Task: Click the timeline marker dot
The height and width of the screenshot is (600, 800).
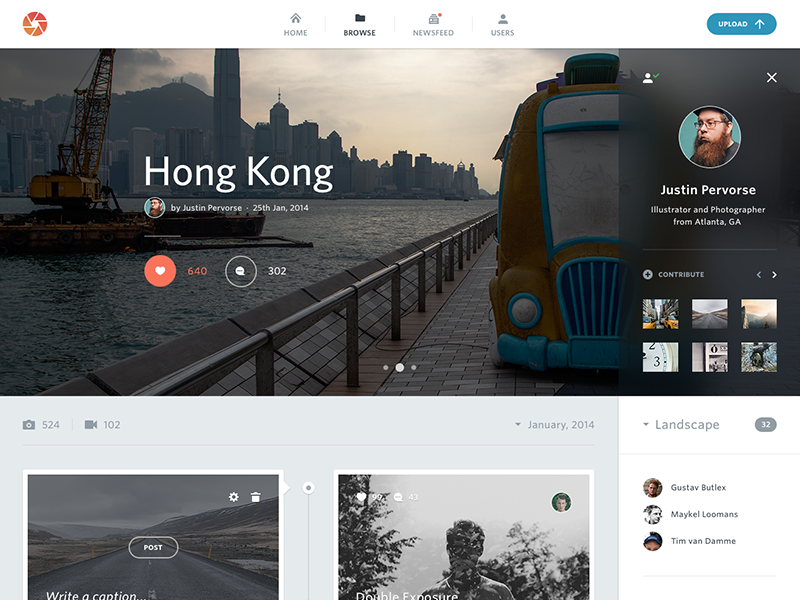Action: pos(308,488)
